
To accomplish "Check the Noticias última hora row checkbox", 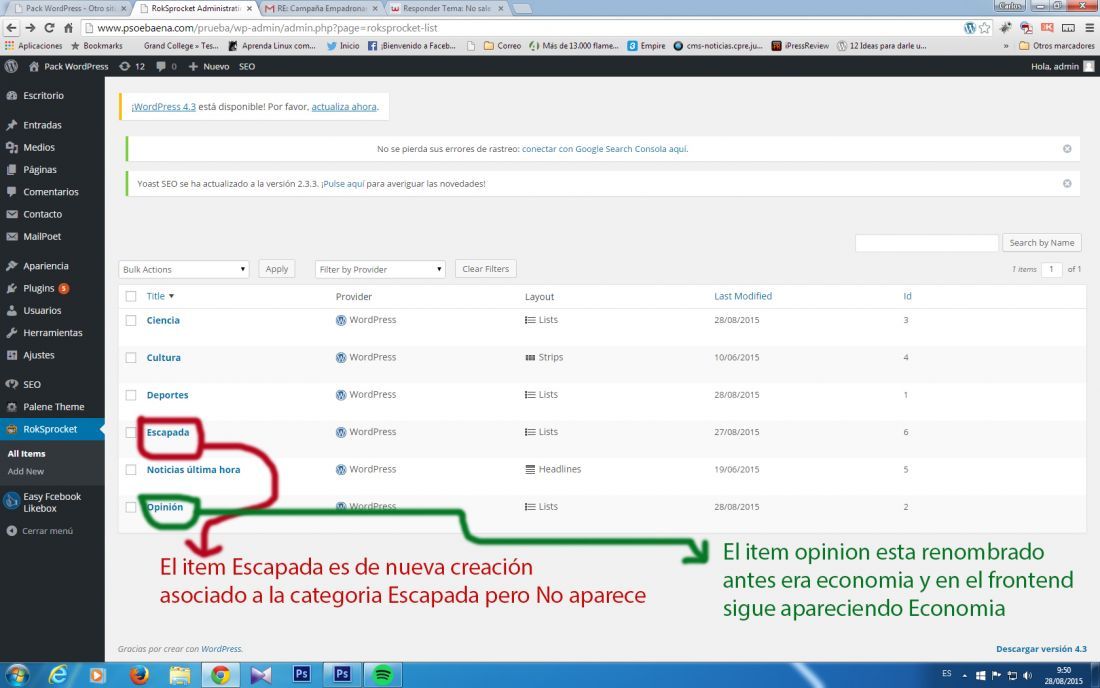I will [131, 470].
